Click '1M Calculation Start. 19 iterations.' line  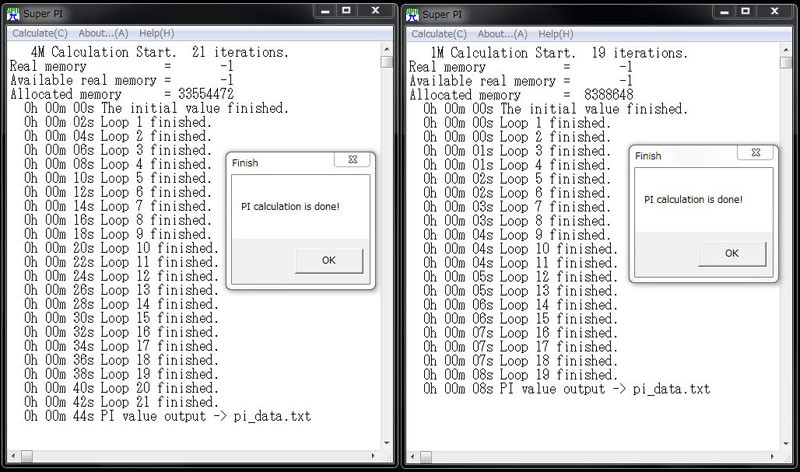click(559, 53)
